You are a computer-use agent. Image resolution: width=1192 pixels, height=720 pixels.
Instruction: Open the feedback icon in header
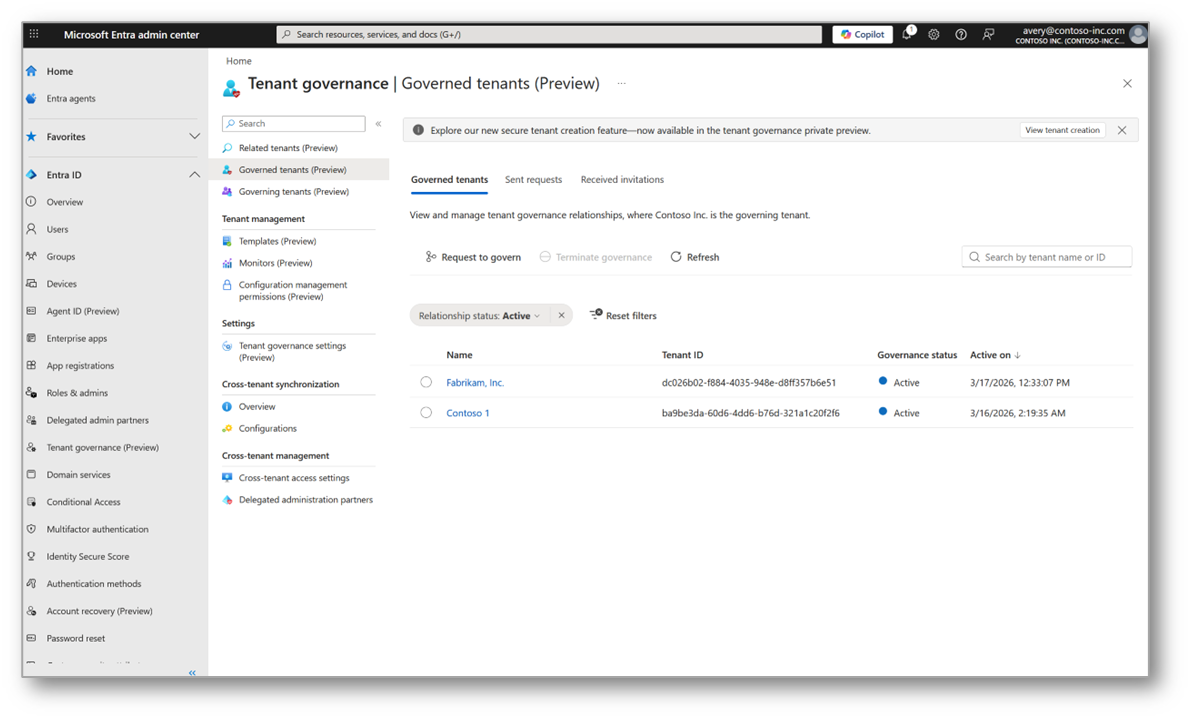click(988, 34)
